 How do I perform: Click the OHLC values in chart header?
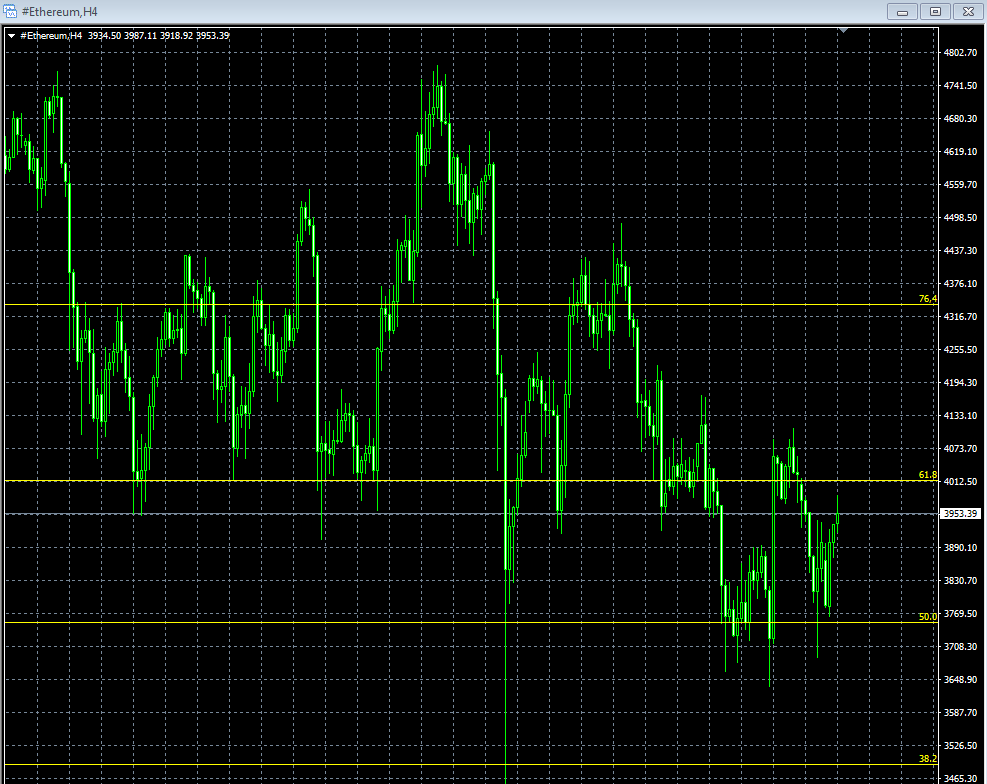(158, 36)
